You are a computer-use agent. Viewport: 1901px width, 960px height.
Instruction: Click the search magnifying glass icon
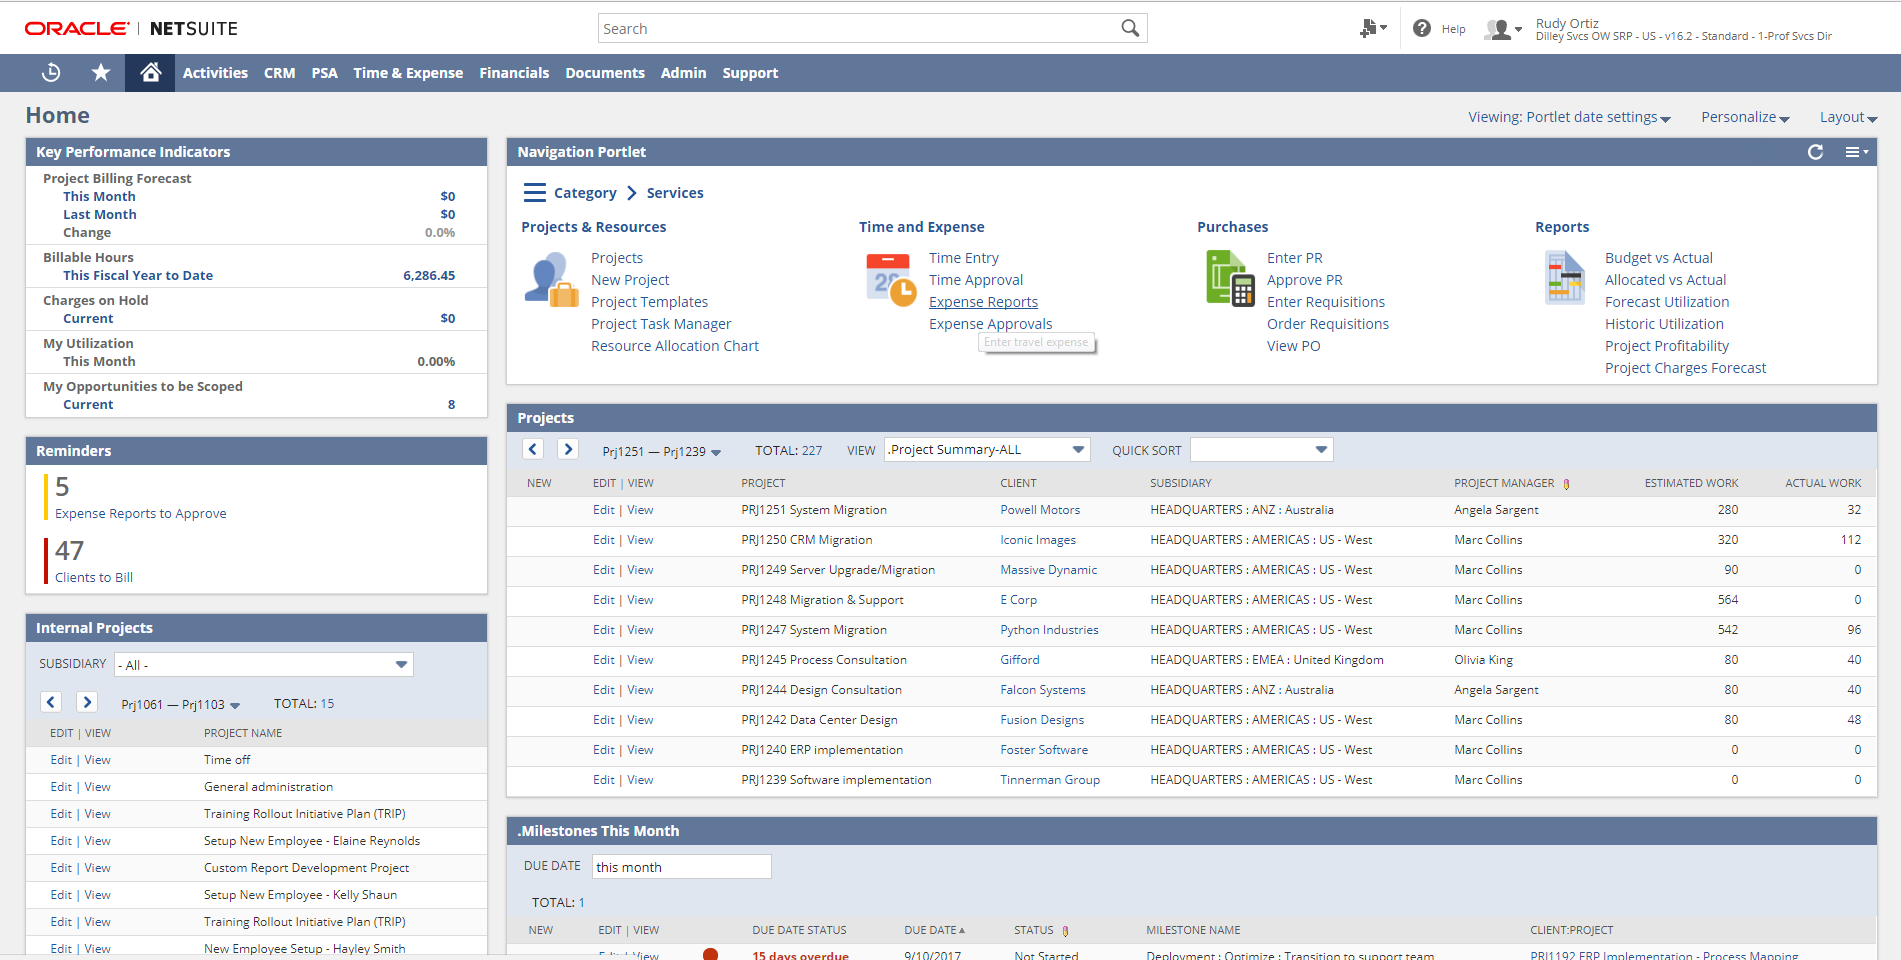pyautogui.click(x=1130, y=27)
